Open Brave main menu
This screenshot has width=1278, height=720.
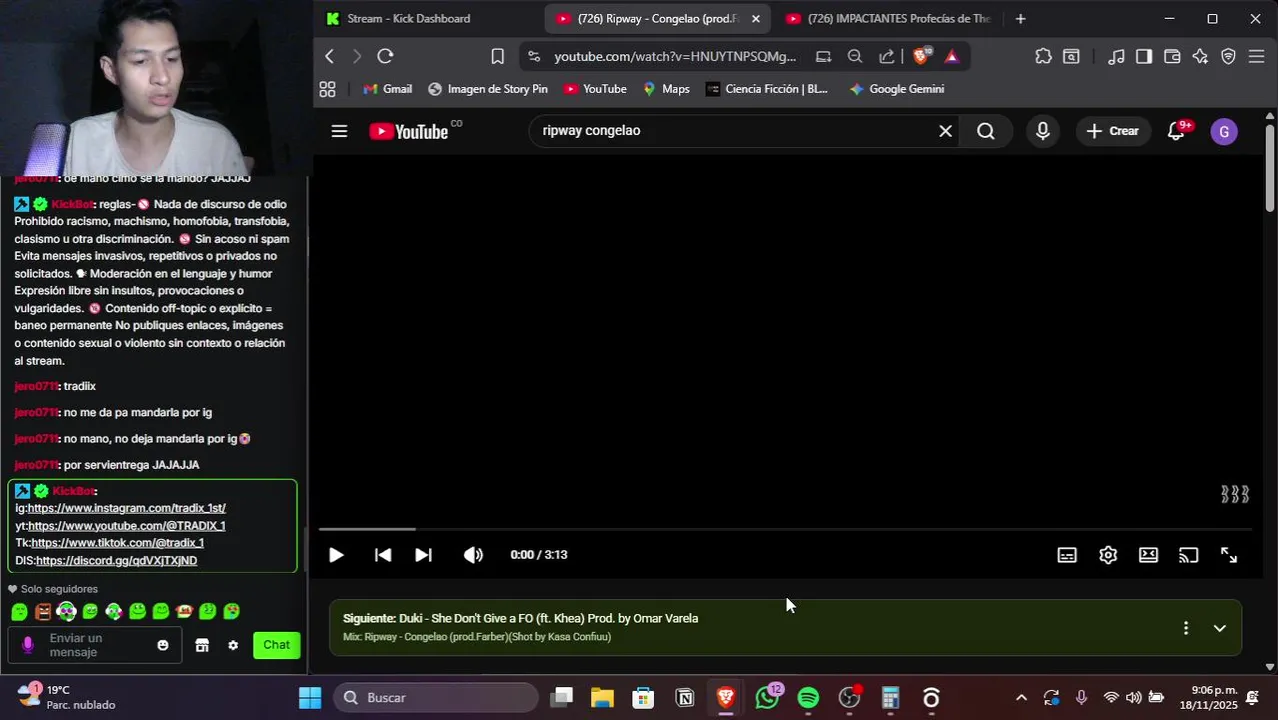pyautogui.click(x=1257, y=56)
